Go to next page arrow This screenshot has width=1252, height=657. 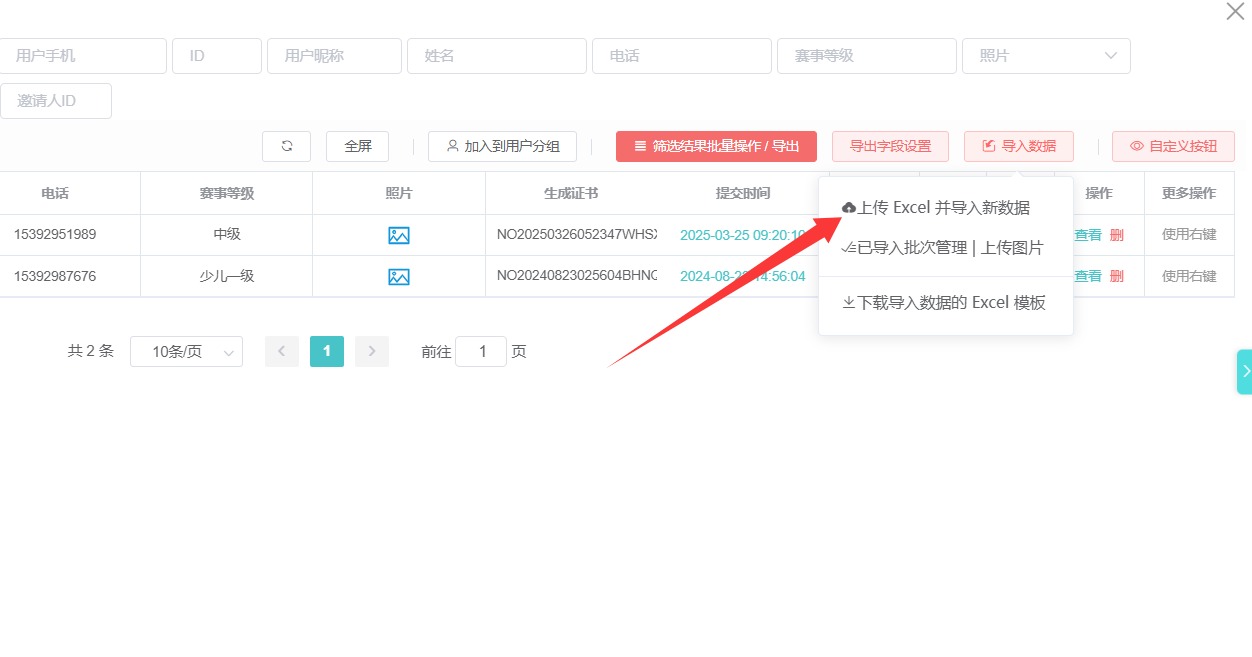372,351
